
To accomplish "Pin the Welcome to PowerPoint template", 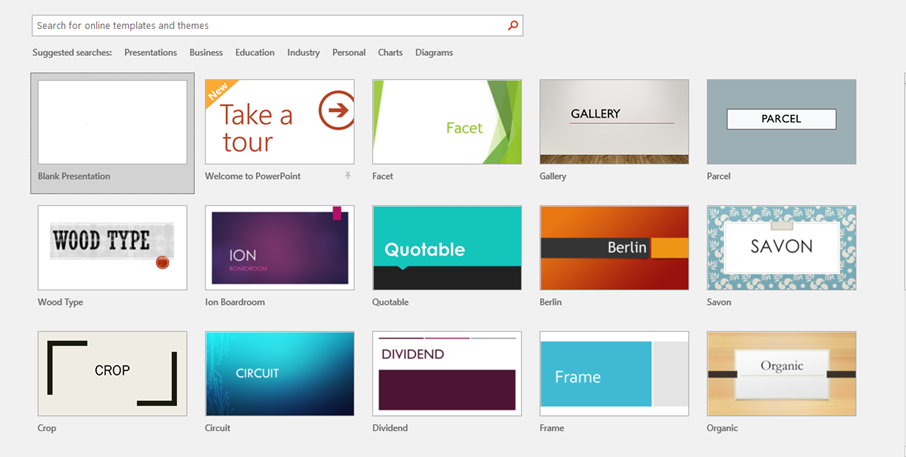I will click(348, 176).
